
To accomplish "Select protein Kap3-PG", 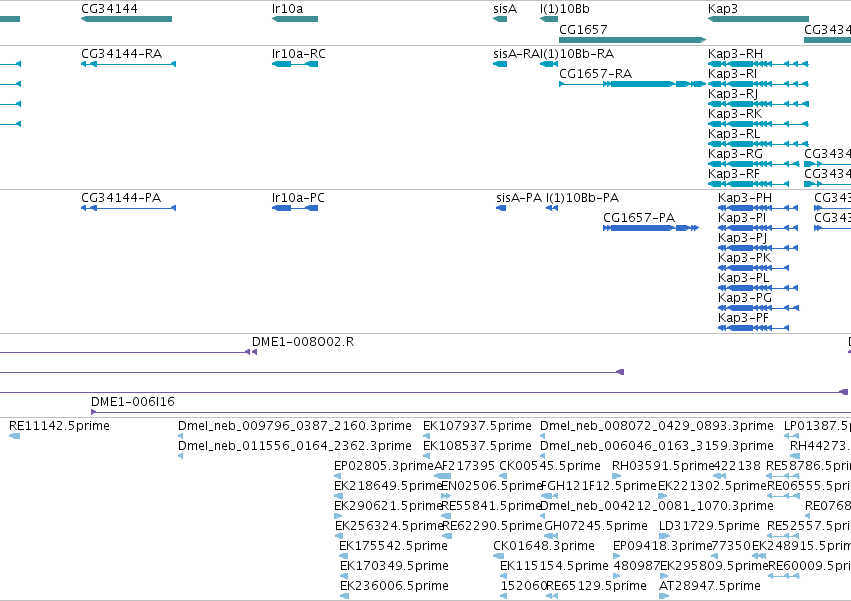I will coord(759,308).
